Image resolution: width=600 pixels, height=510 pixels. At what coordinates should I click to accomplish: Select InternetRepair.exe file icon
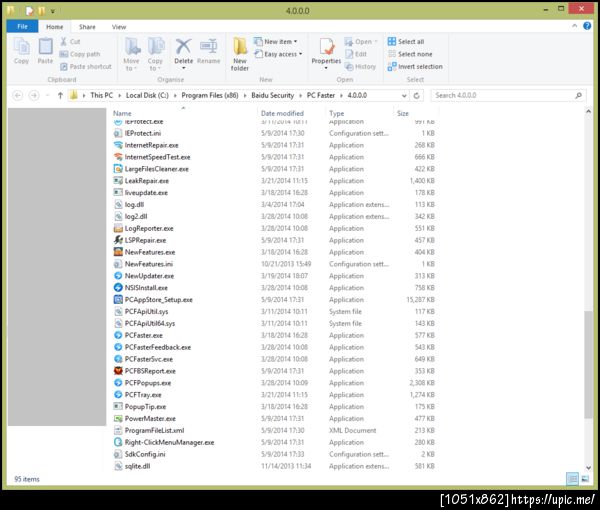(x=118, y=145)
